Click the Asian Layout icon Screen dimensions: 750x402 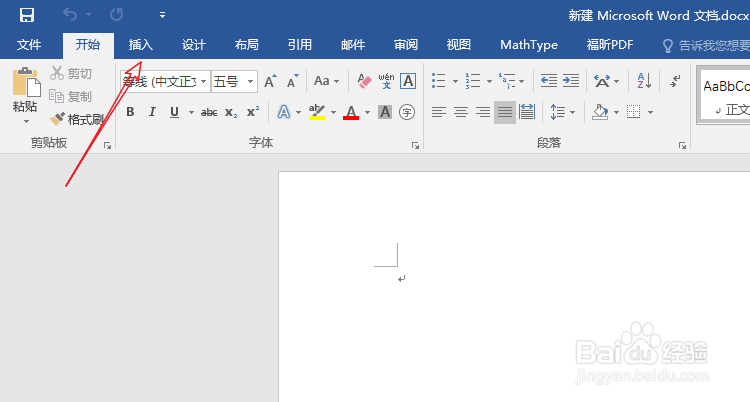(602, 81)
